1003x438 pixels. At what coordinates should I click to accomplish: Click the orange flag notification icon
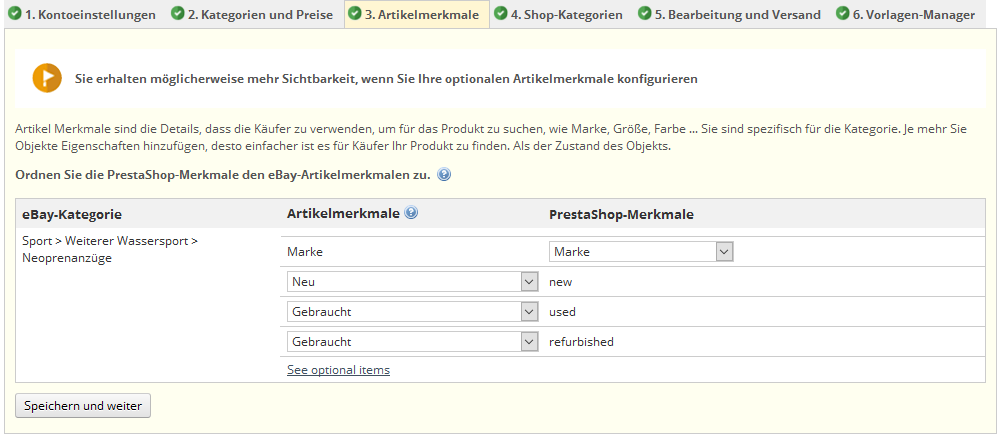(x=47, y=78)
